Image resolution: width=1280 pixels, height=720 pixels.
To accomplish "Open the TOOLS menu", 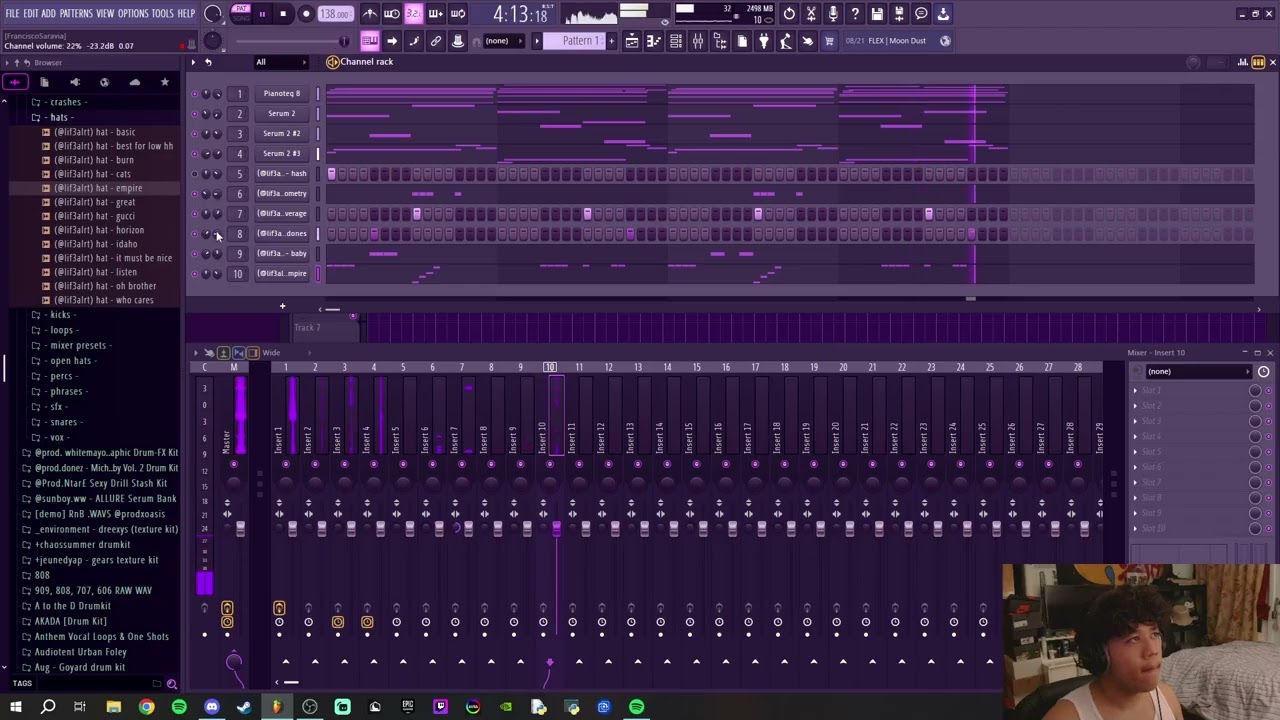I will coord(163,14).
